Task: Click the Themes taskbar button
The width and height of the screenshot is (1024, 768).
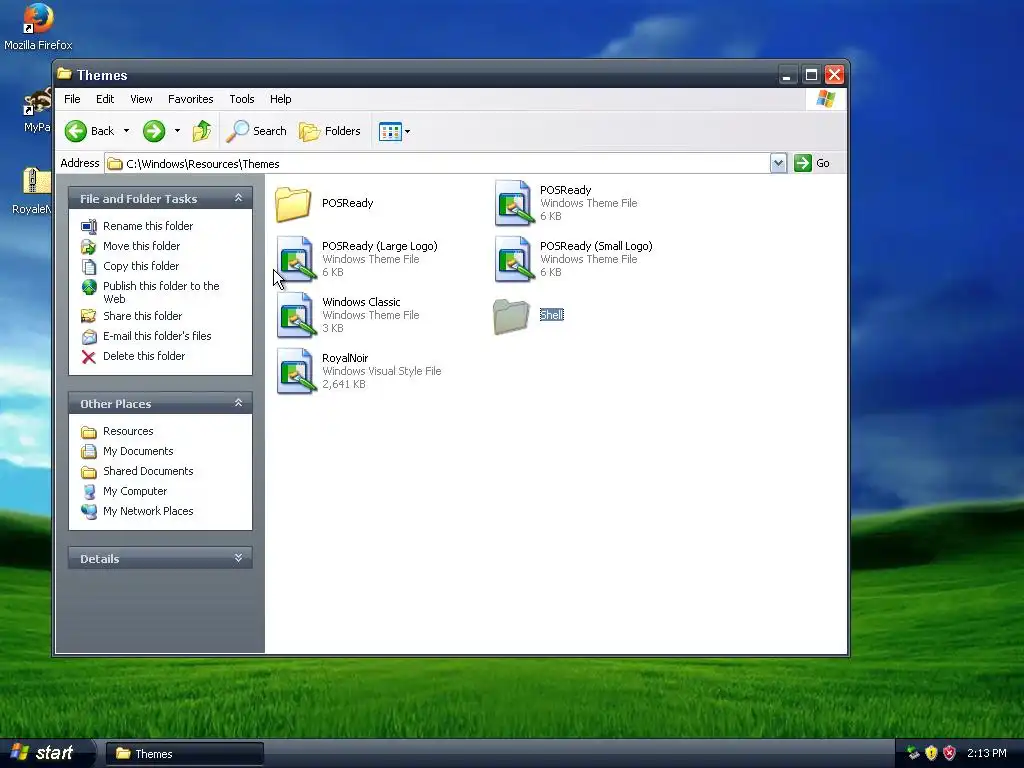Action: click(185, 754)
